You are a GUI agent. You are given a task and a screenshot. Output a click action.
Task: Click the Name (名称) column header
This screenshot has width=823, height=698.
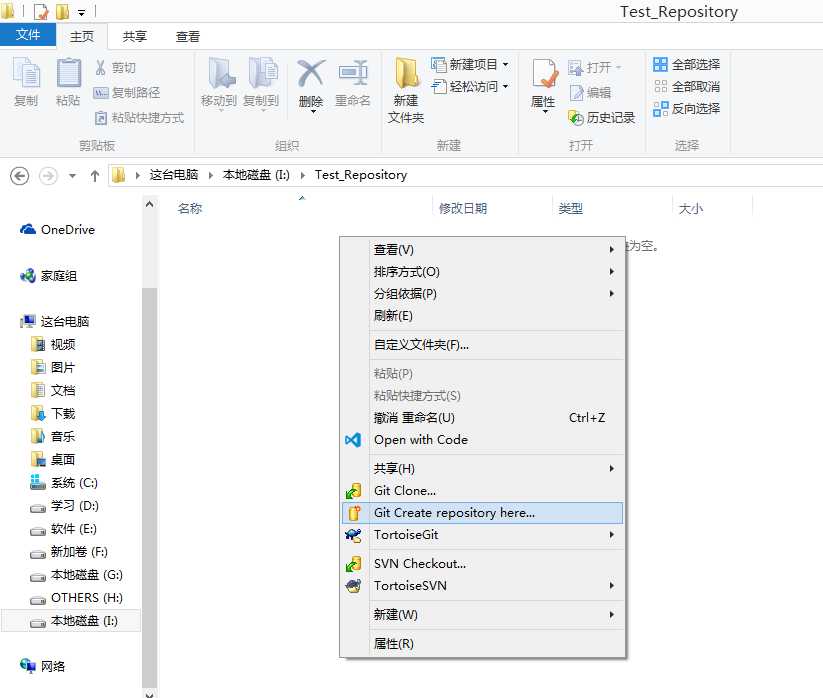click(190, 208)
